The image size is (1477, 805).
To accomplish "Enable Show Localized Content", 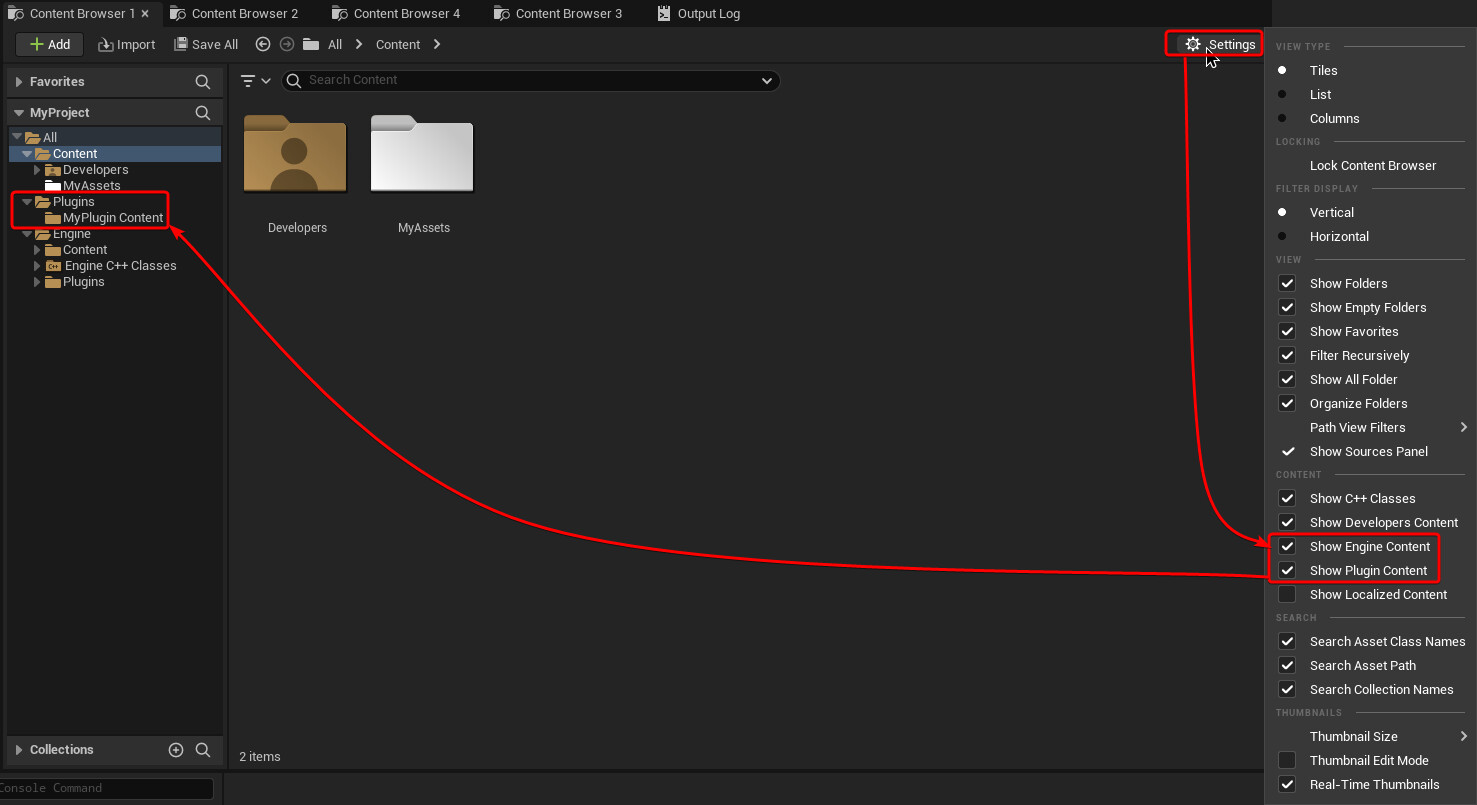I will click(1287, 594).
